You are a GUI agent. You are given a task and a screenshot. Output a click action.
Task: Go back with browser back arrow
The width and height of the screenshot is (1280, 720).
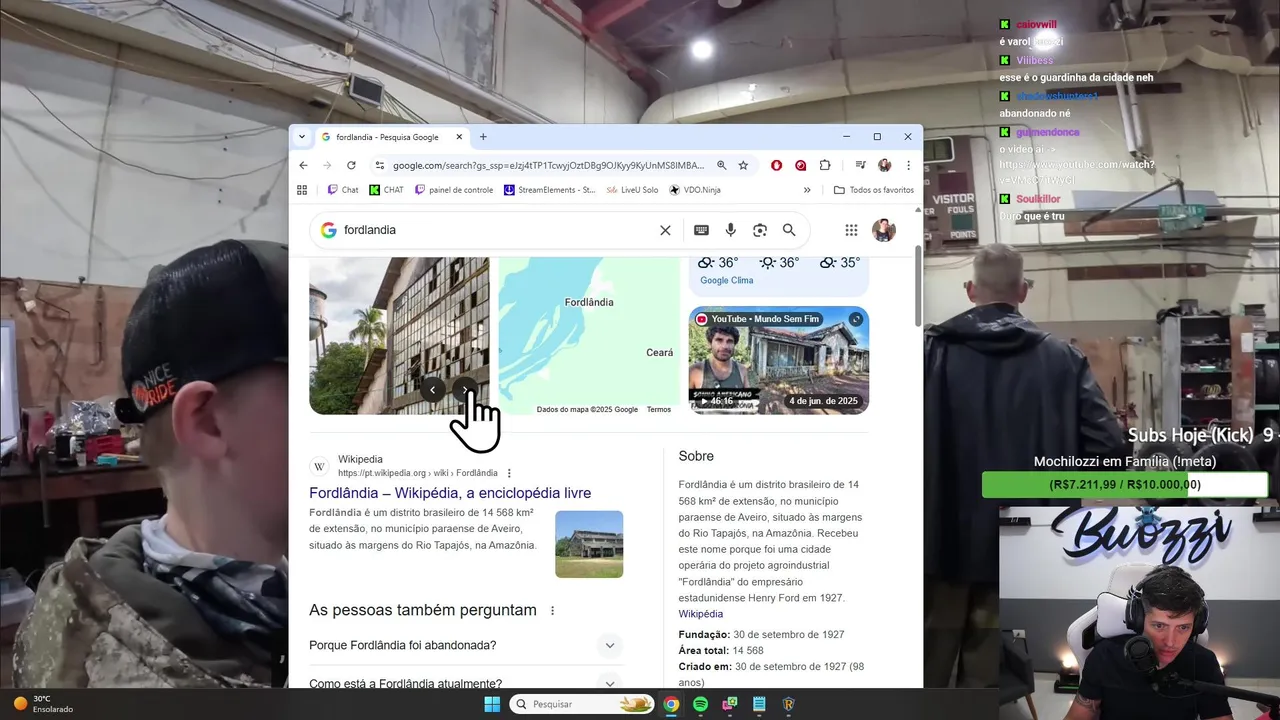(x=303, y=165)
